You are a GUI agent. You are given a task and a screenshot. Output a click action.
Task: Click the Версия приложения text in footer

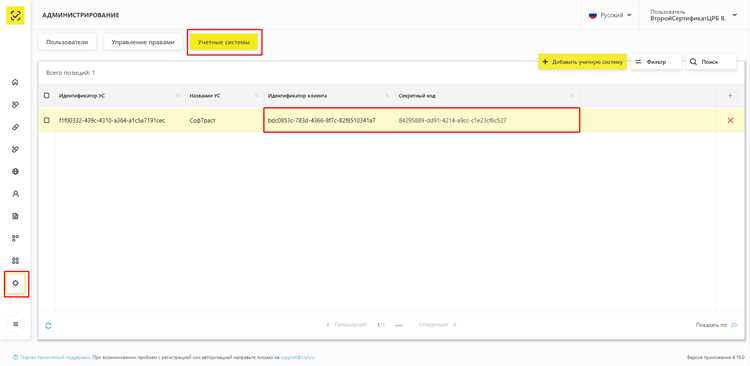pos(715,357)
